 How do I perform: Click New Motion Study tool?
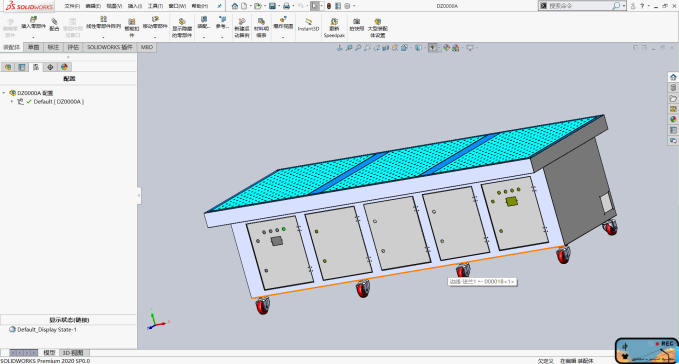[x=242, y=28]
